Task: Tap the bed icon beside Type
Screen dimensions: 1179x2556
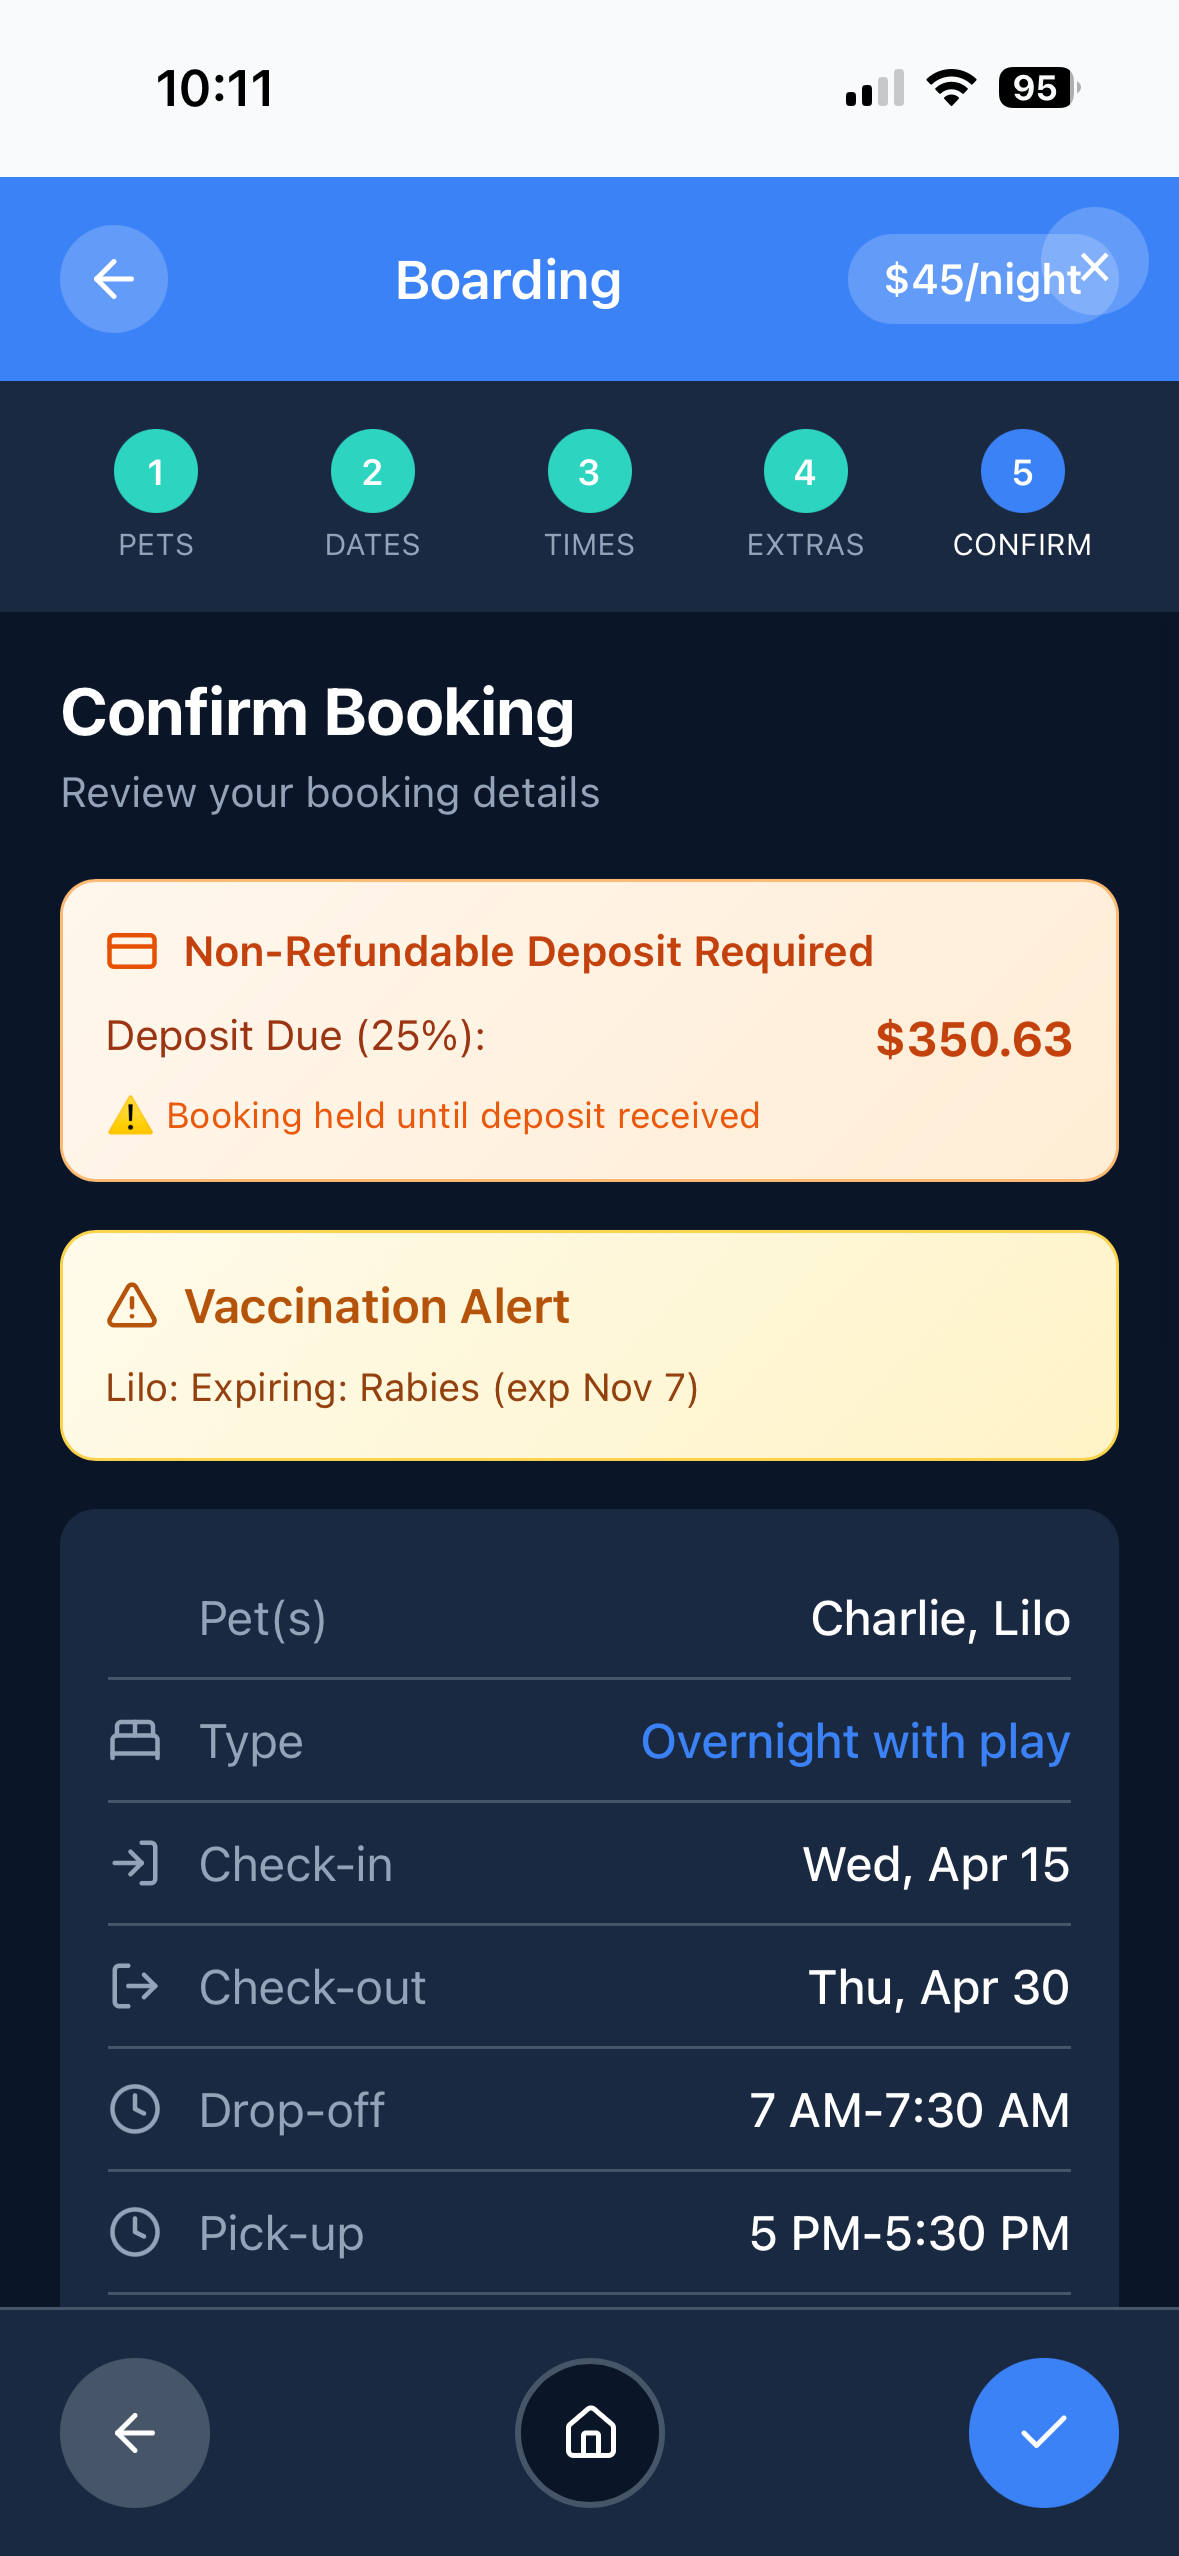Action: [135, 1741]
